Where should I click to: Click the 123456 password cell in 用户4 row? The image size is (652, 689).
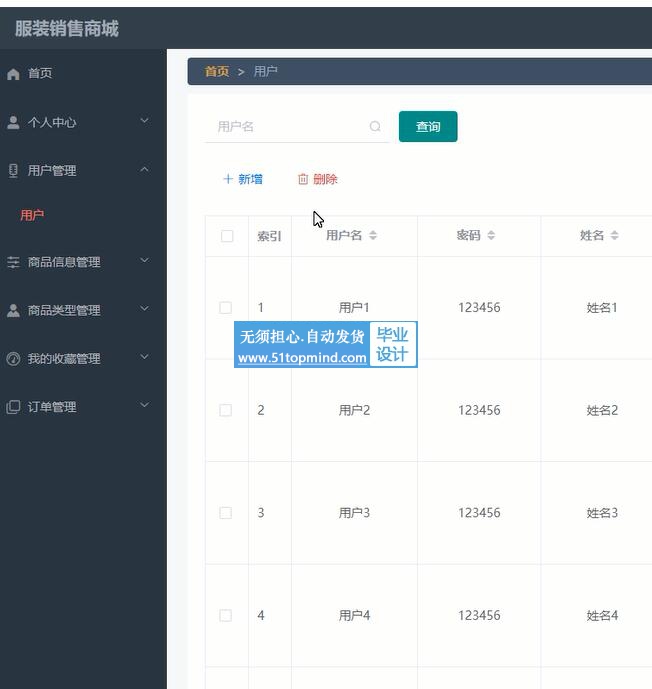[479, 616]
